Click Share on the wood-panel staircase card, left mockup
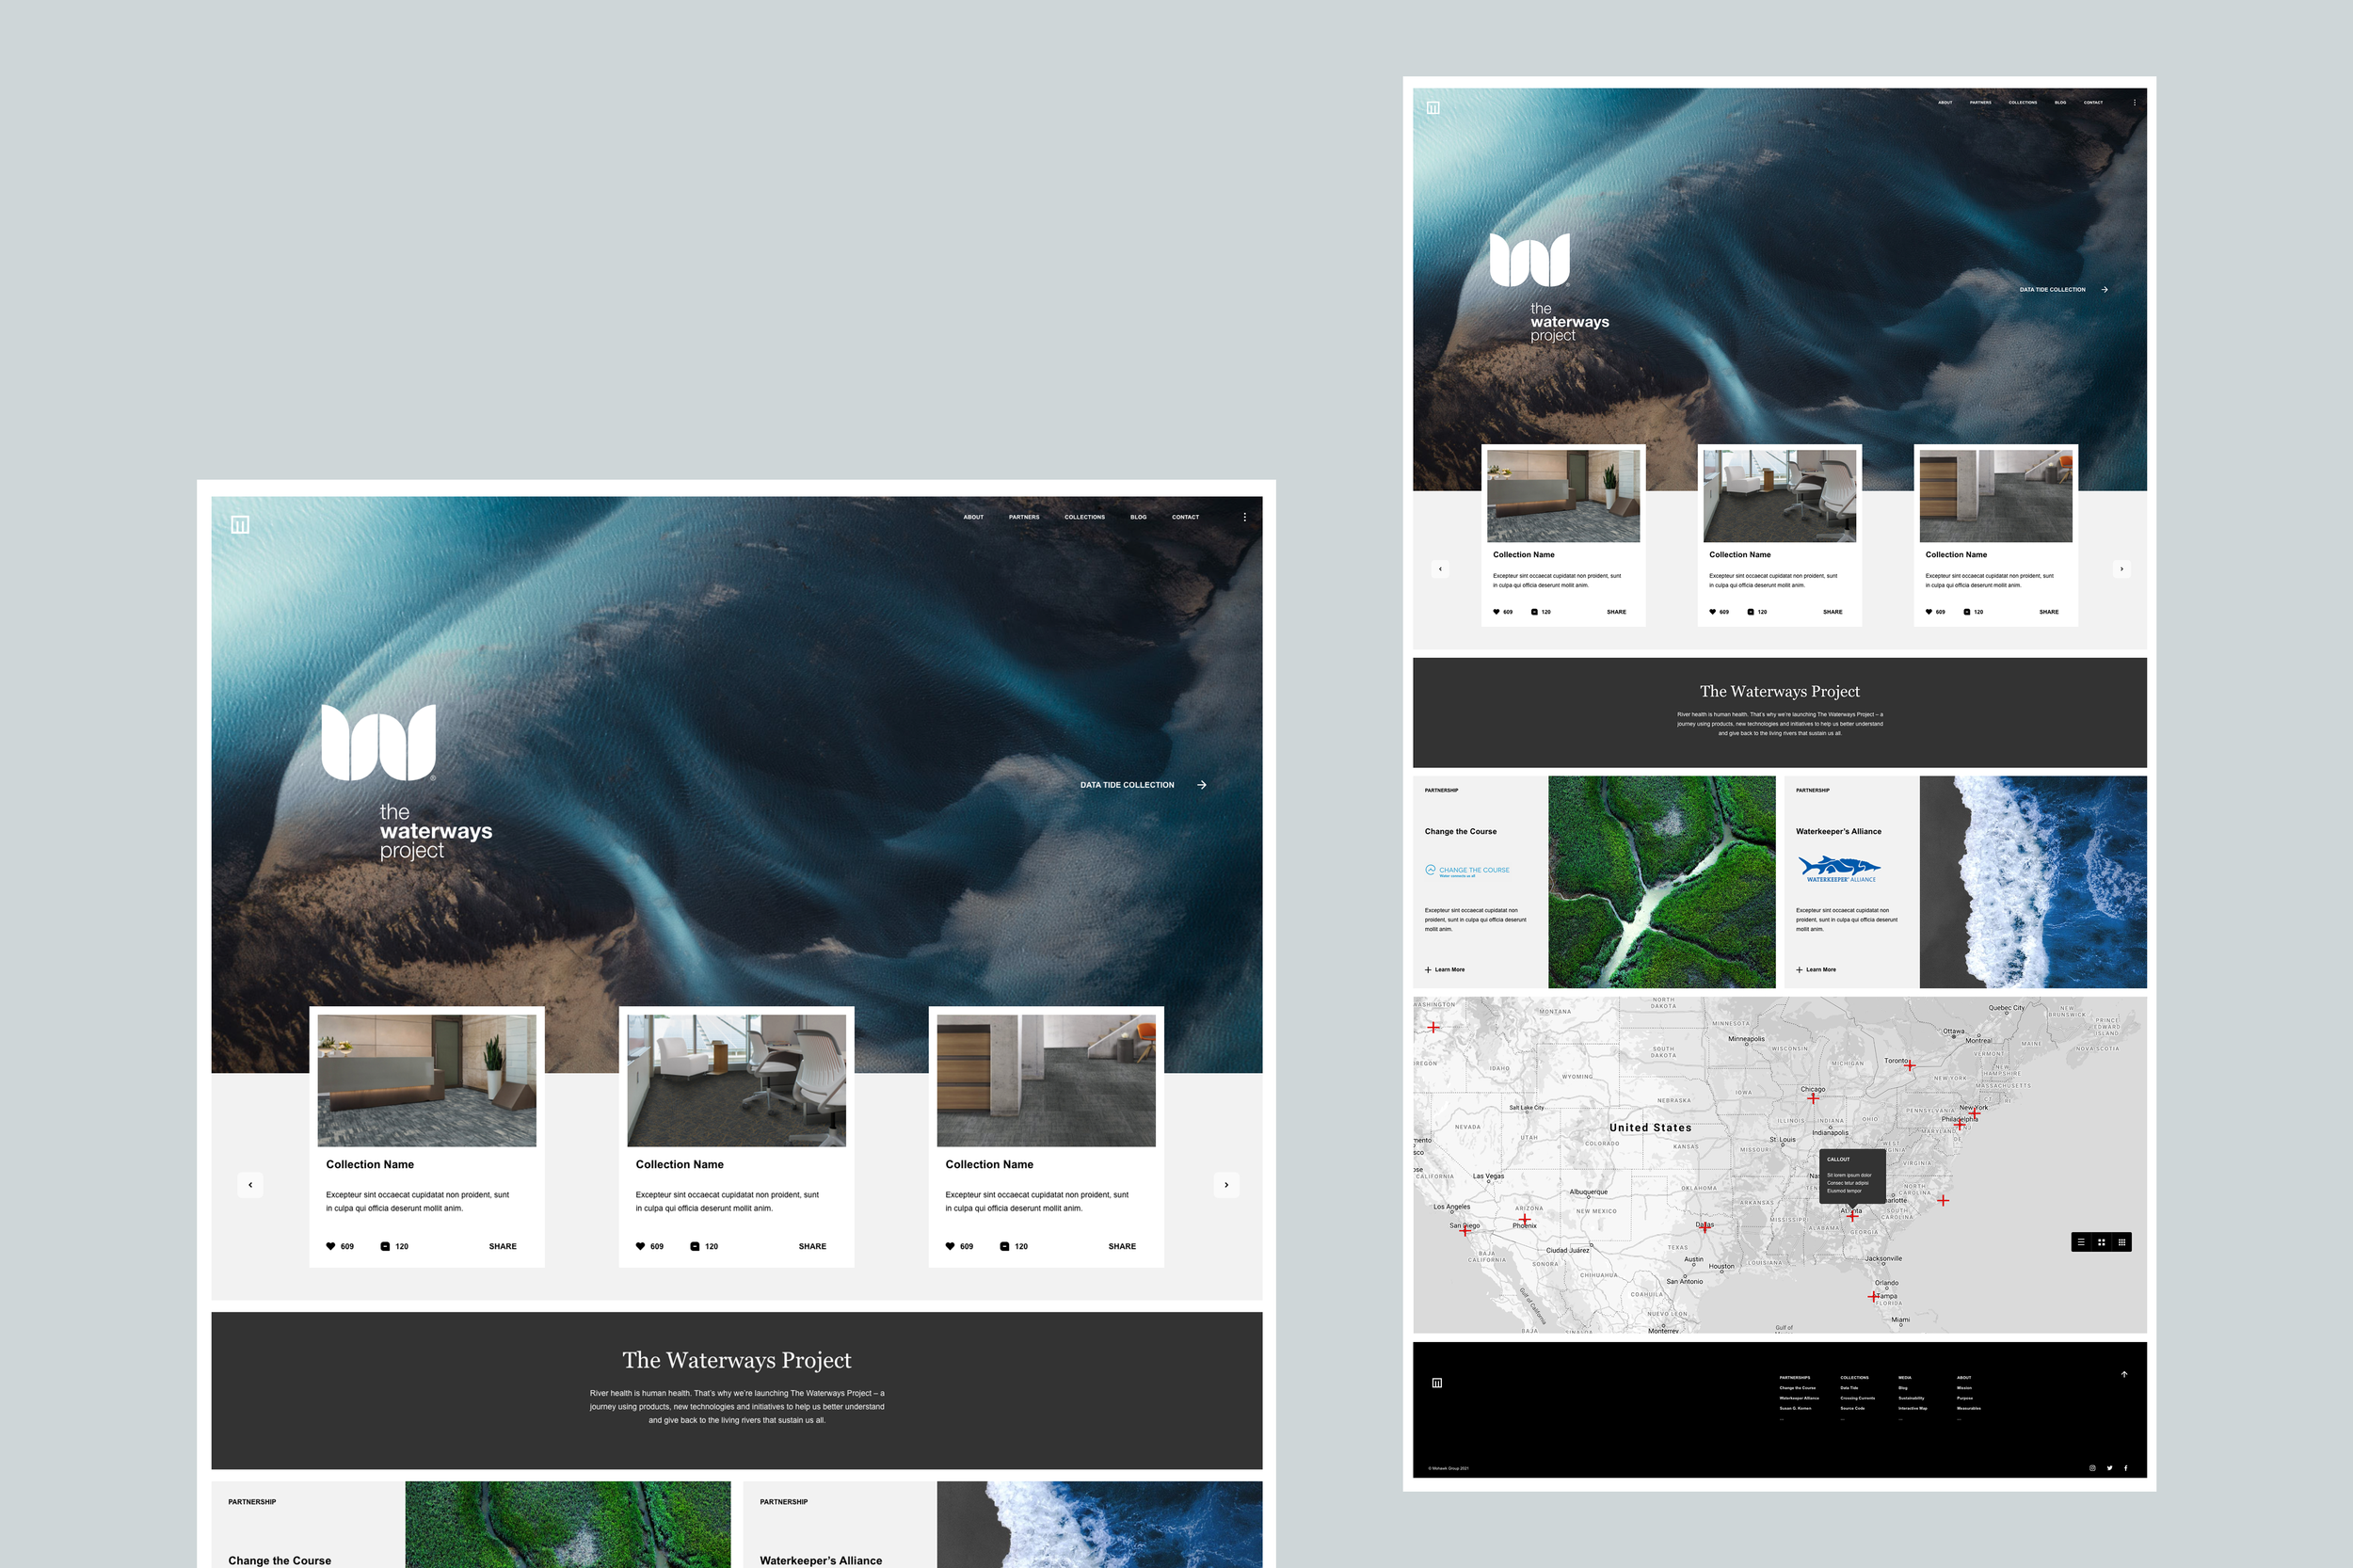 tap(1122, 1247)
